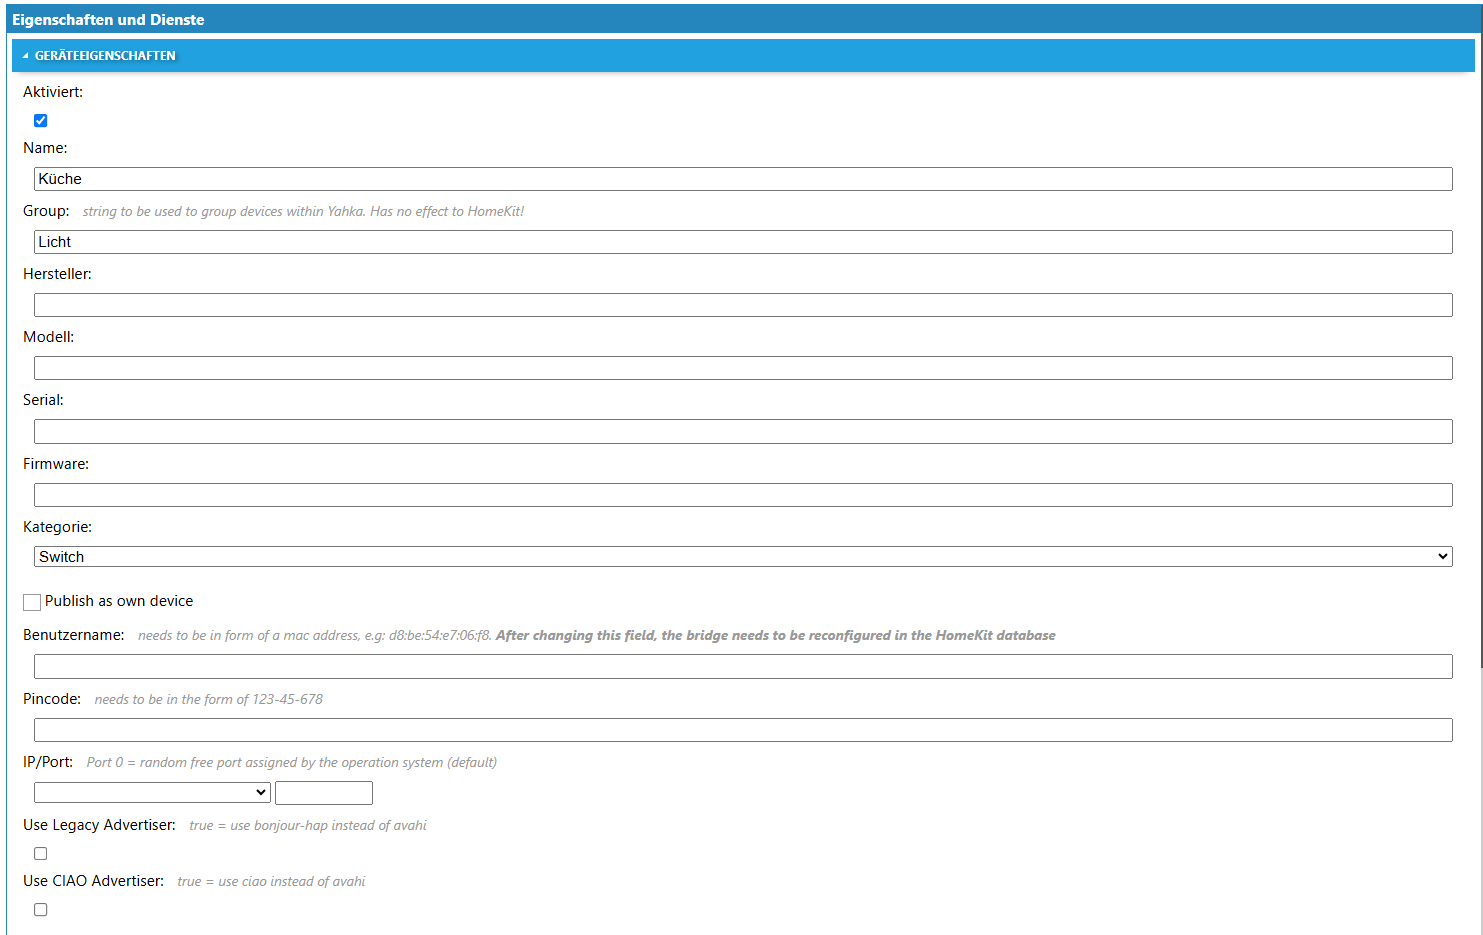Enable Publish as own device checkbox
Screen dimensions: 1483x935
[x=32, y=602]
